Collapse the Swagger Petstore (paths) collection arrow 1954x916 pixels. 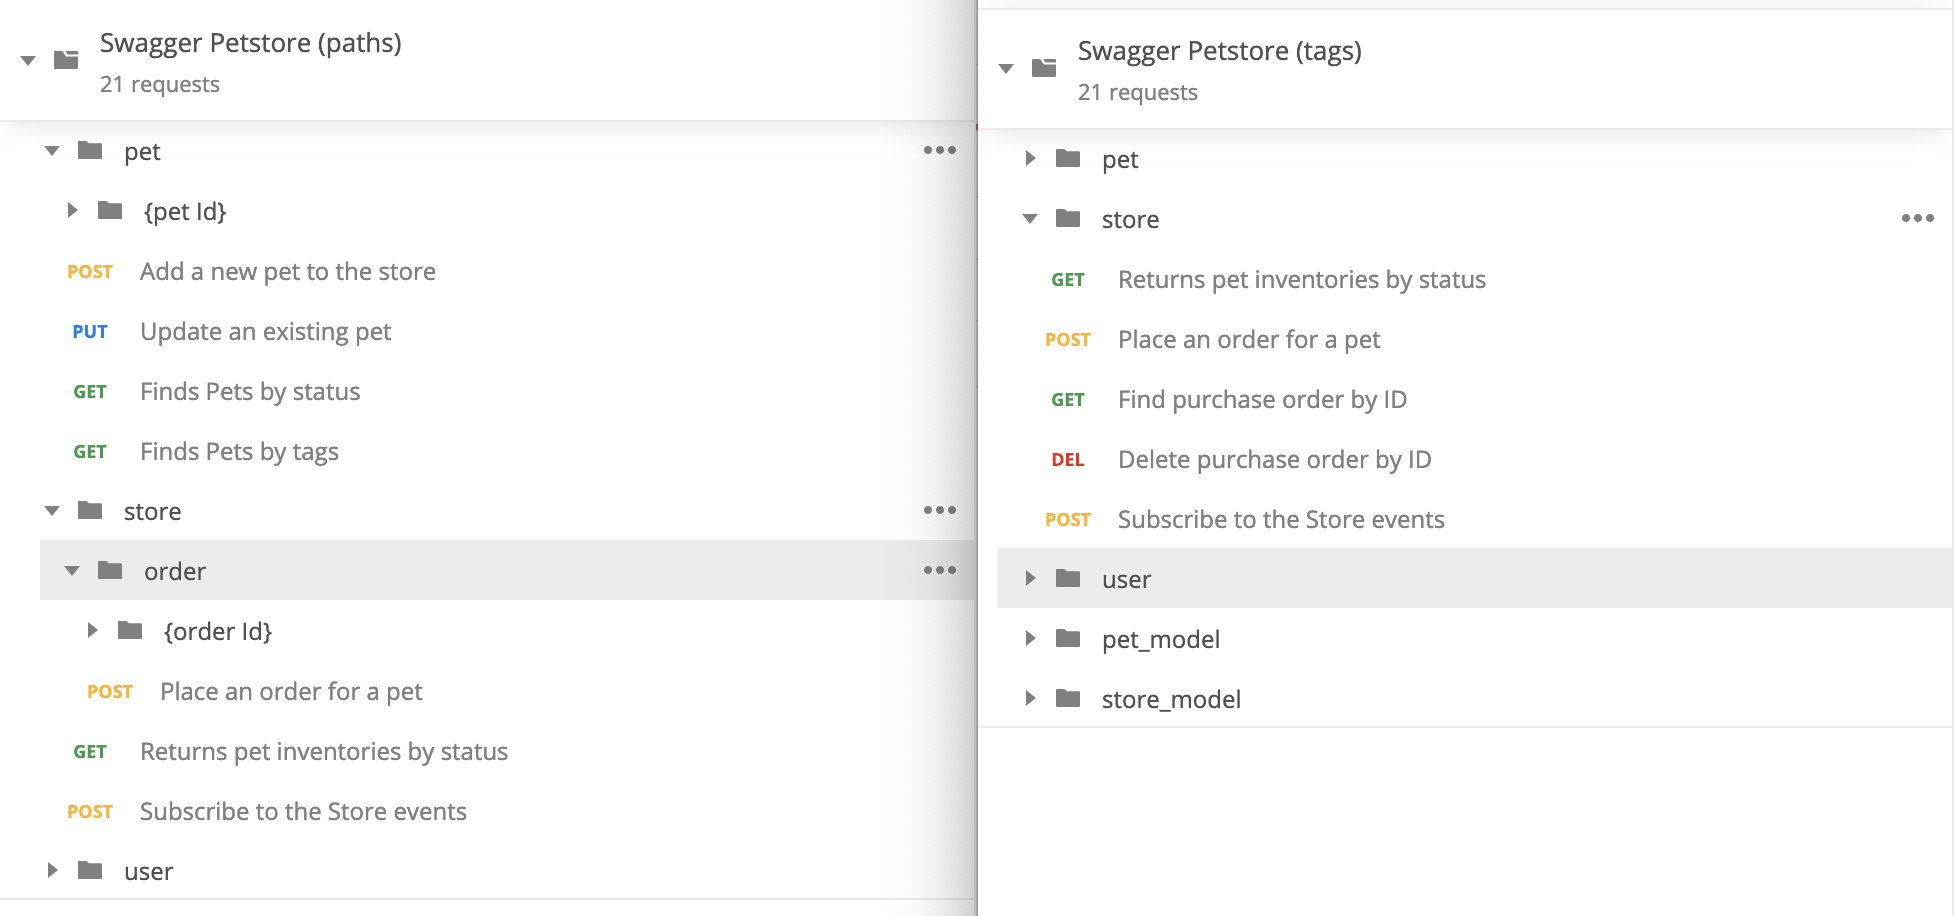tap(28, 61)
